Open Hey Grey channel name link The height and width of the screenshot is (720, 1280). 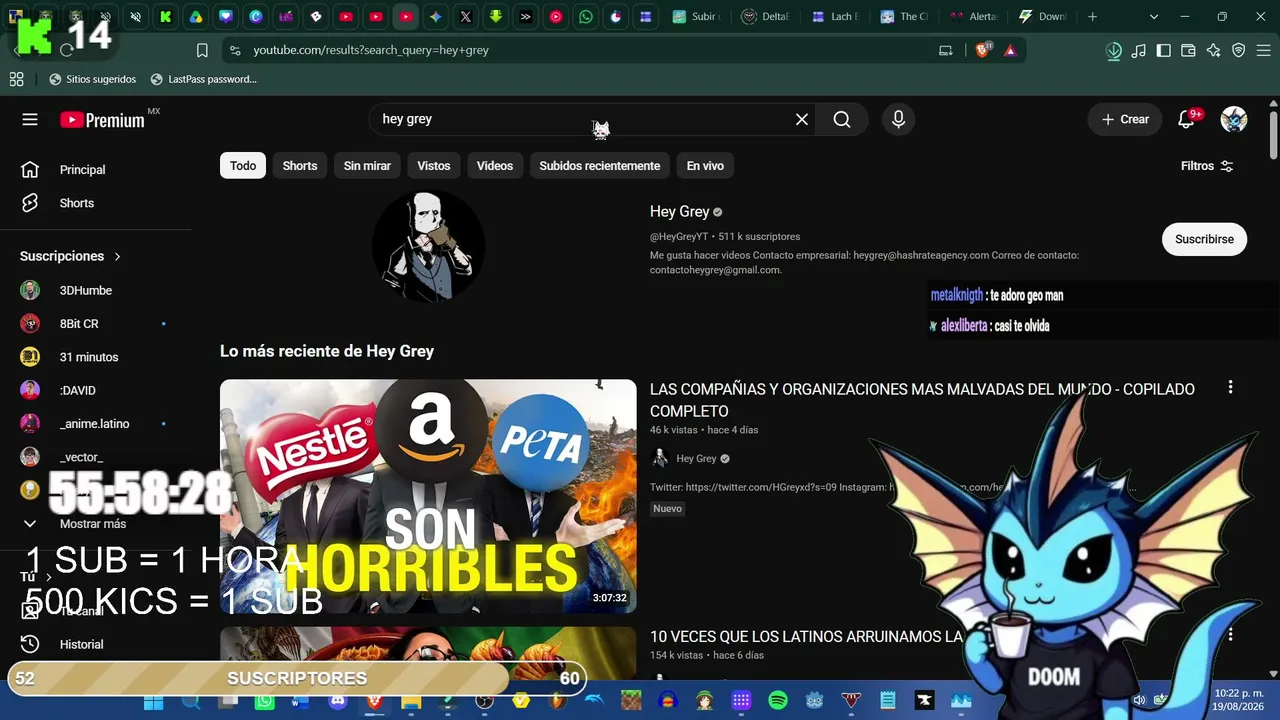pos(680,212)
